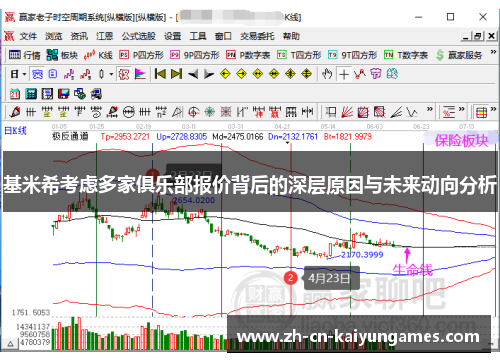Image resolution: width=500 pixels, height=362 pixels.
Task: Select the 板块 sector icon
Action: coord(62,55)
